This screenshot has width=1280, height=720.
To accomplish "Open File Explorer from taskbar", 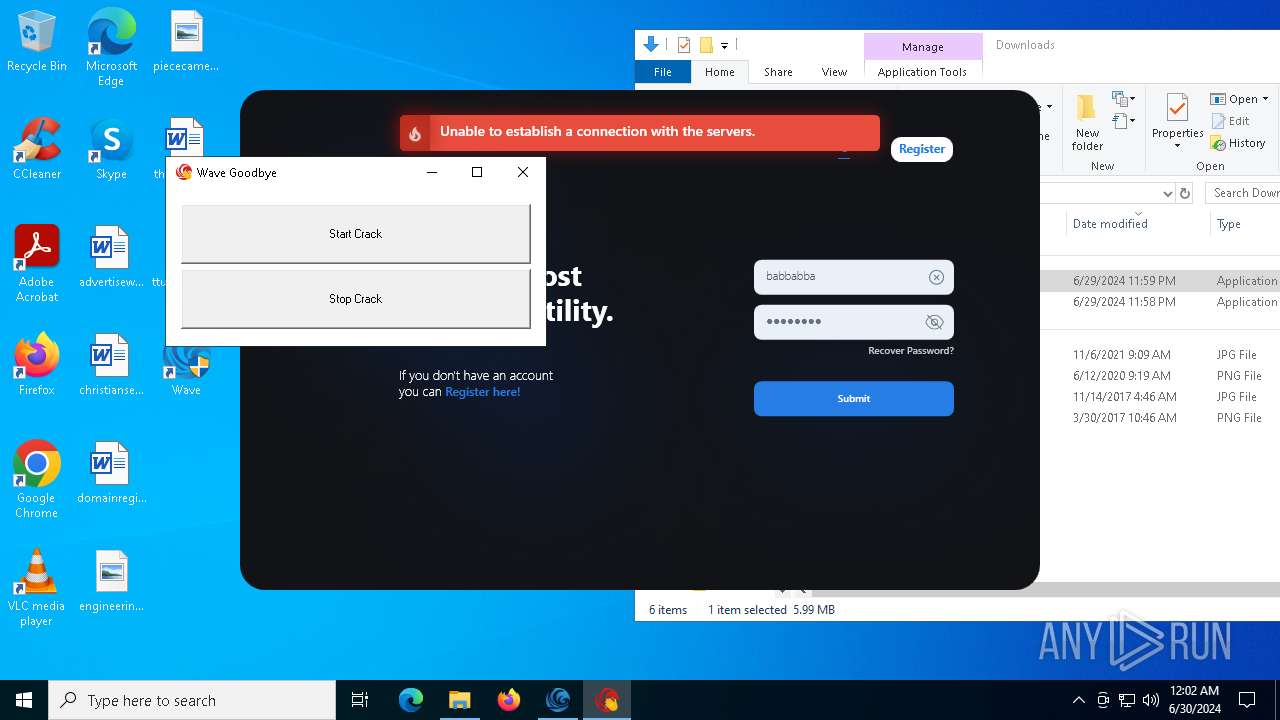I will click(x=459, y=700).
